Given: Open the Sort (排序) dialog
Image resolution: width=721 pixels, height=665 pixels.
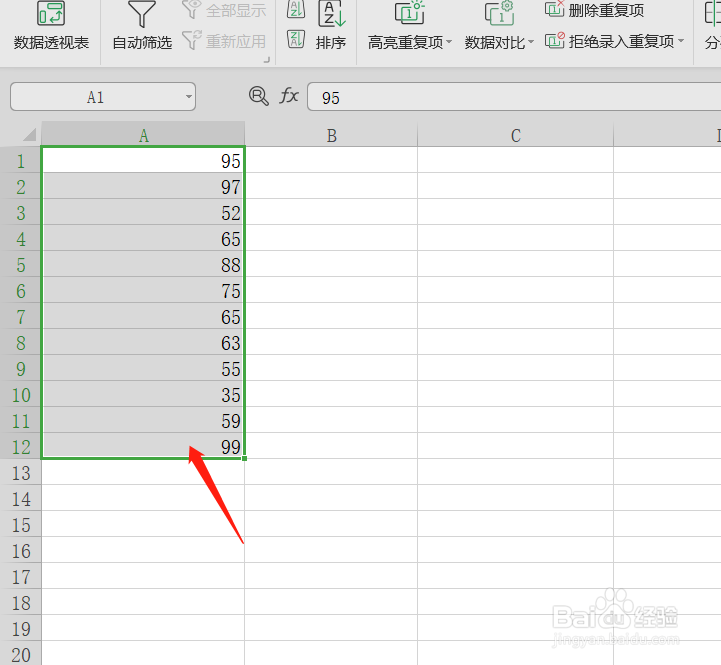Looking at the screenshot, I should (x=331, y=27).
